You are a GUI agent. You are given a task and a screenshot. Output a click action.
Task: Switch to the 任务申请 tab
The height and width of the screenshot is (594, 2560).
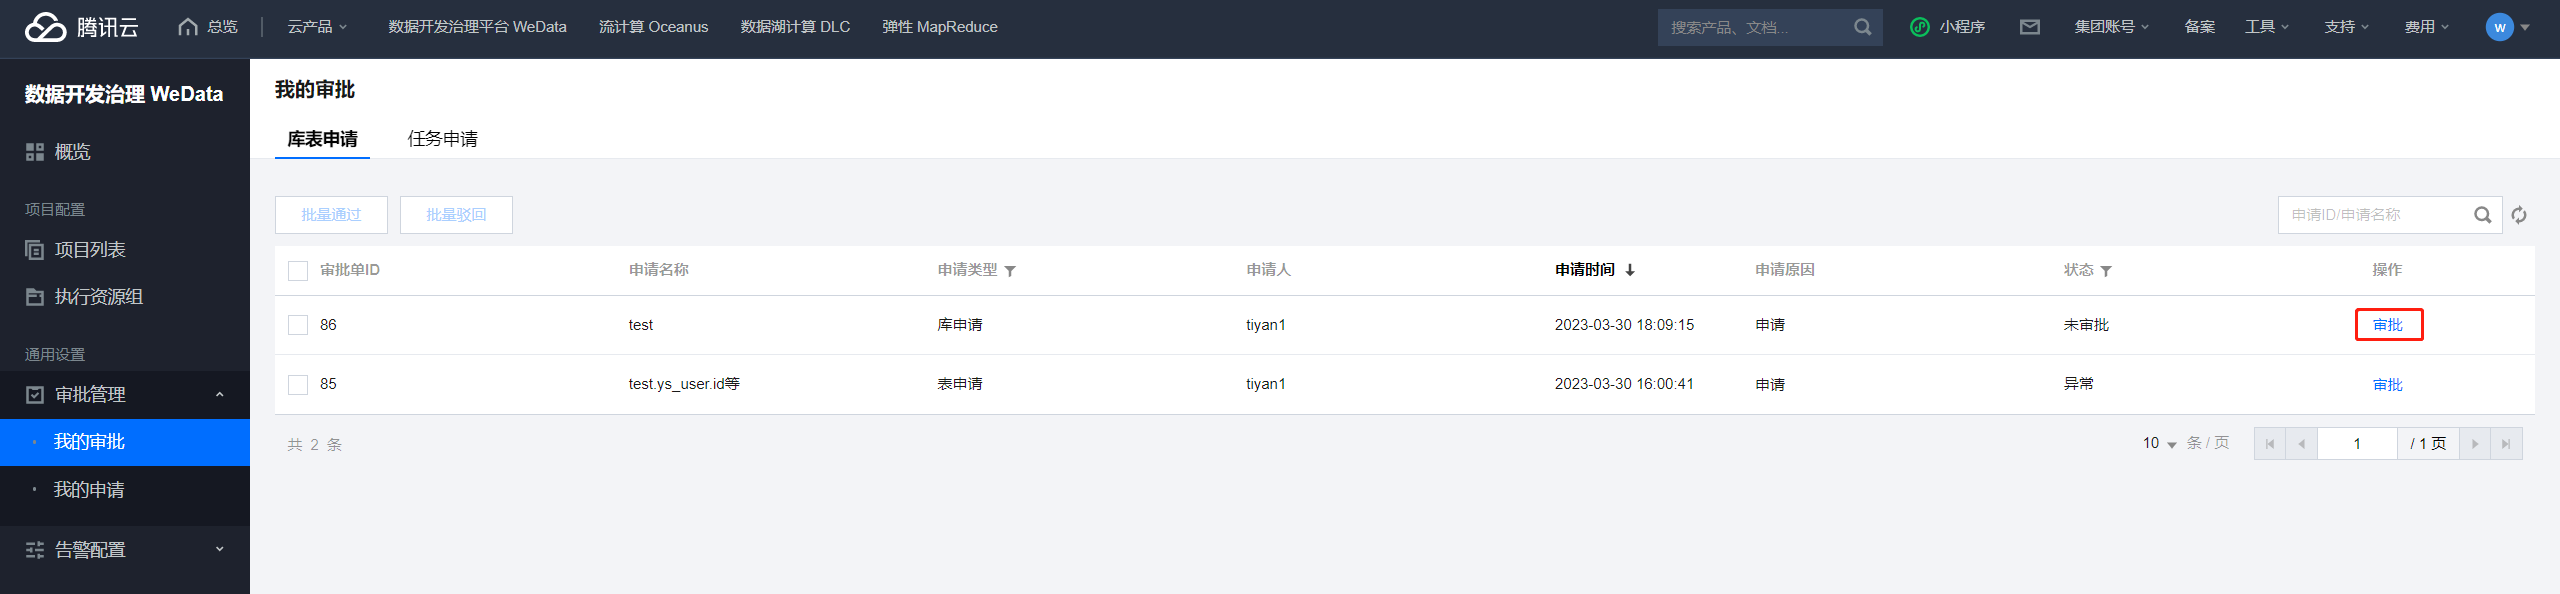442,139
